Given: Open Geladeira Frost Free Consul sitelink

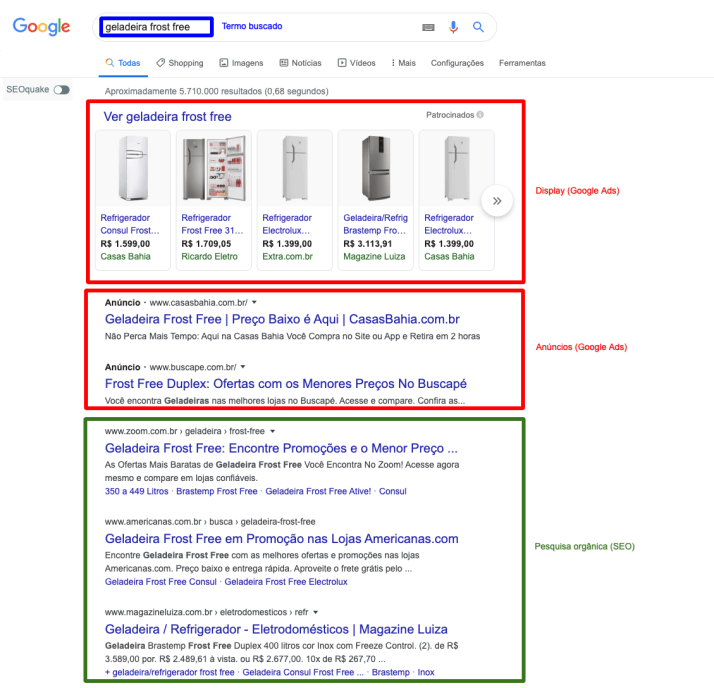Looking at the screenshot, I should click(161, 582).
